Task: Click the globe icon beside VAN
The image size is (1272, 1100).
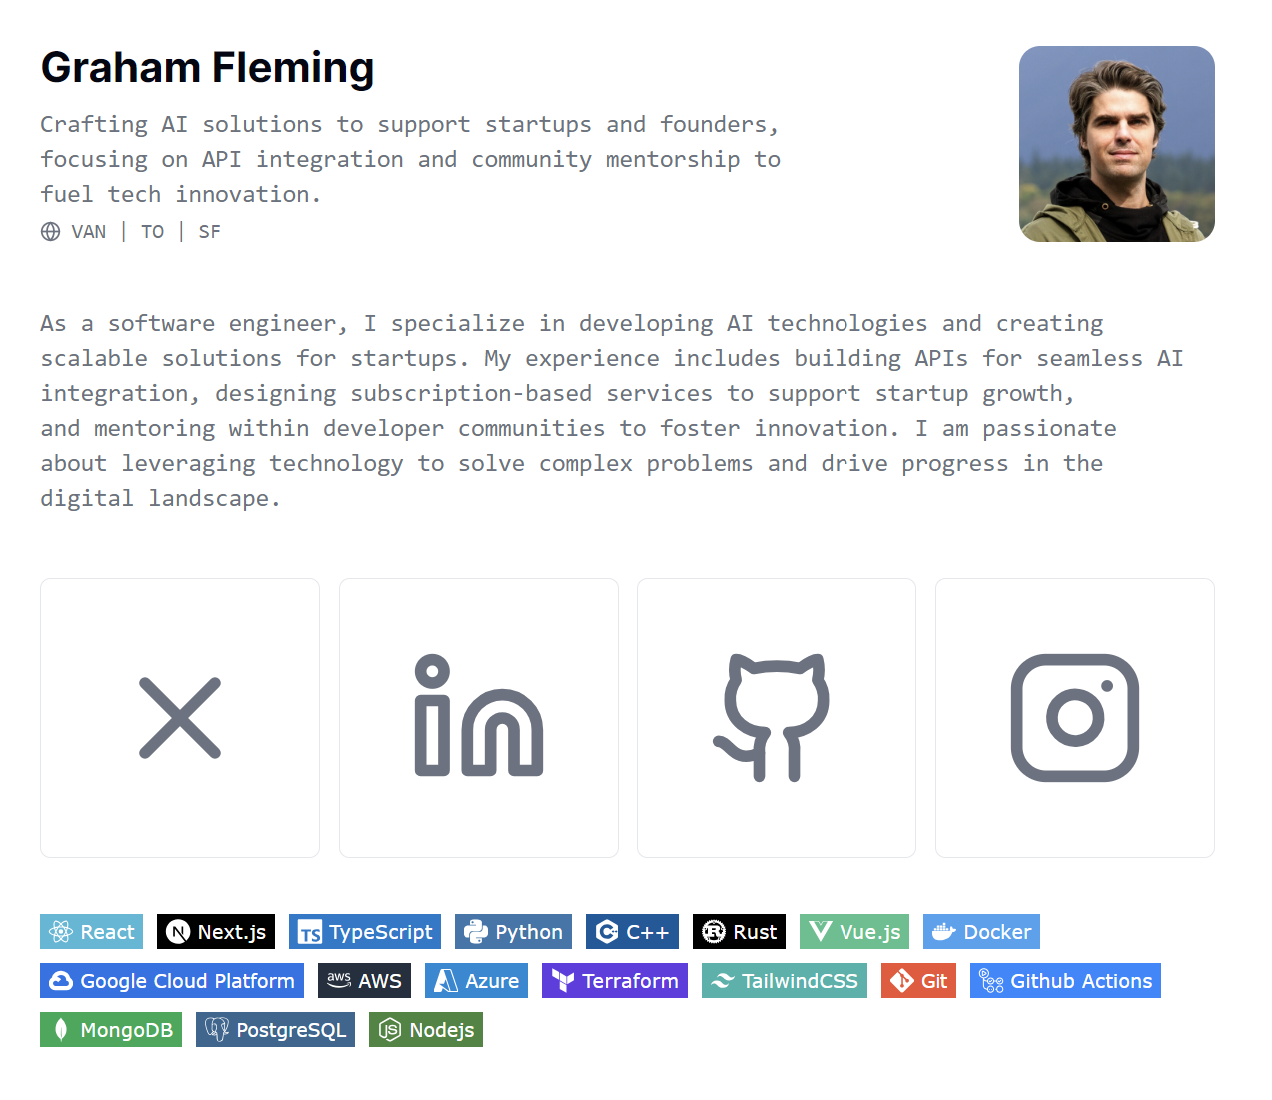Action: (51, 232)
